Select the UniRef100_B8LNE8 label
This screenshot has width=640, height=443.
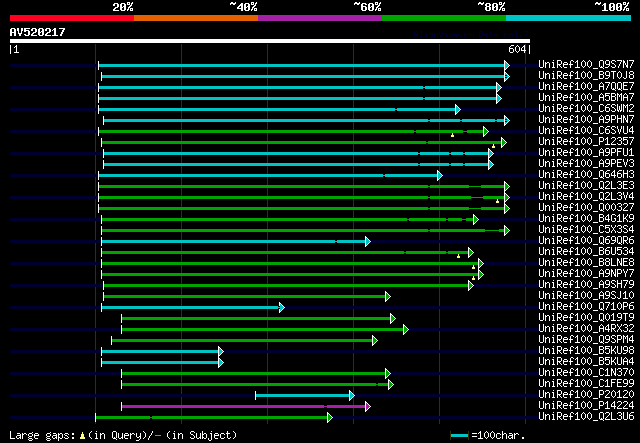click(x=586, y=263)
